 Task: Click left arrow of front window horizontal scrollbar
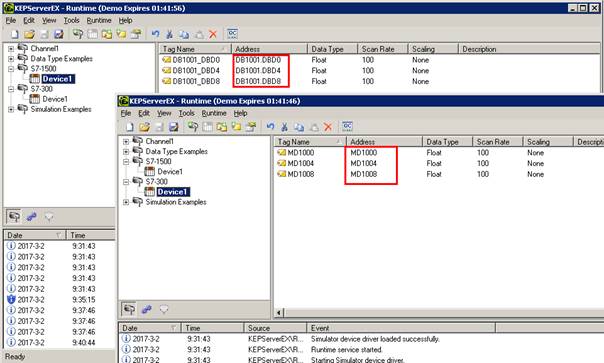280,313
